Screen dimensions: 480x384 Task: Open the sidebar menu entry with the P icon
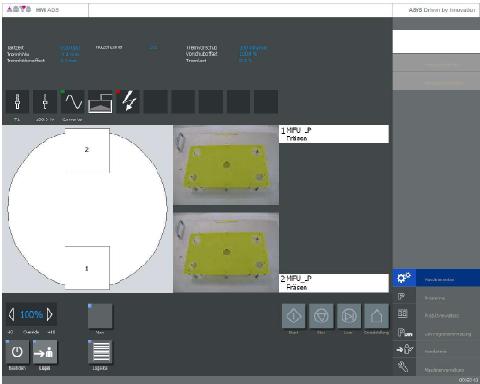[436, 297]
